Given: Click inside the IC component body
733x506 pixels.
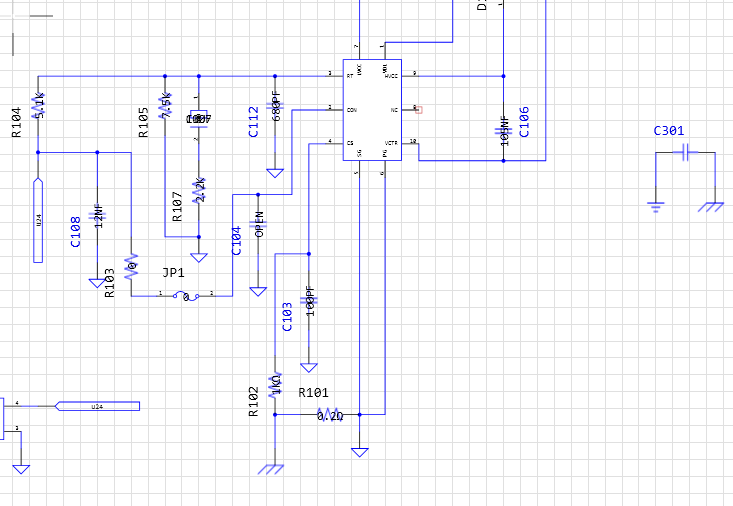Looking at the screenshot, I should pyautogui.click(x=372, y=110).
